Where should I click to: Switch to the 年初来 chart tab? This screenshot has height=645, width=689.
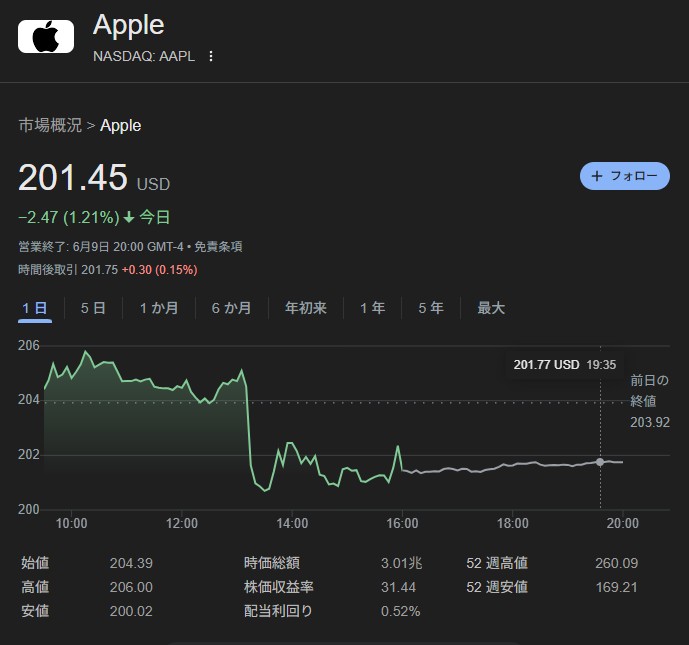pyautogui.click(x=306, y=308)
